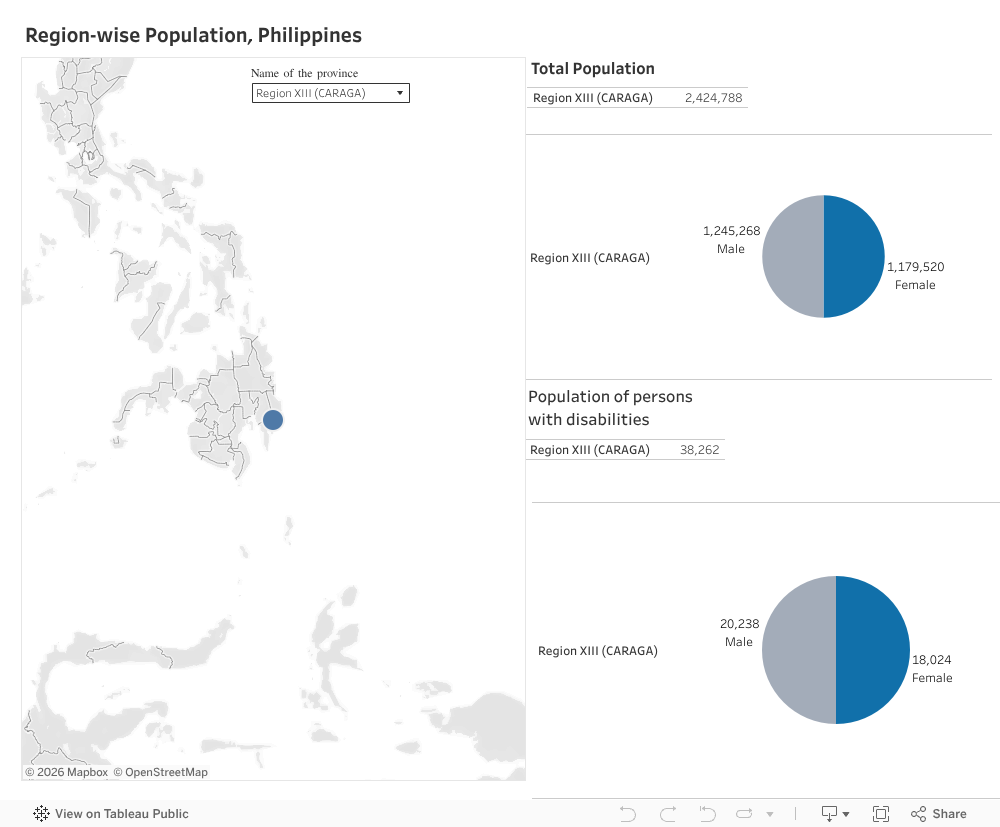
Task: Open the province name dropdown
Action: click(399, 92)
